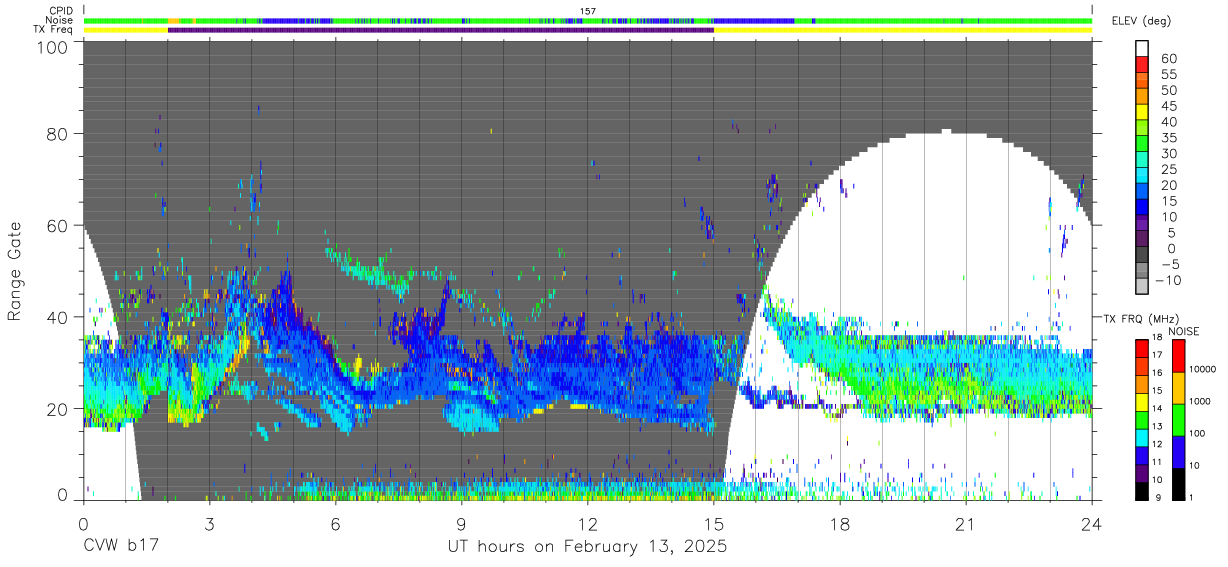Click the black bottom swatch in TX FRQ colorbar
The image size is (1228, 567).
pyautogui.click(x=1143, y=491)
